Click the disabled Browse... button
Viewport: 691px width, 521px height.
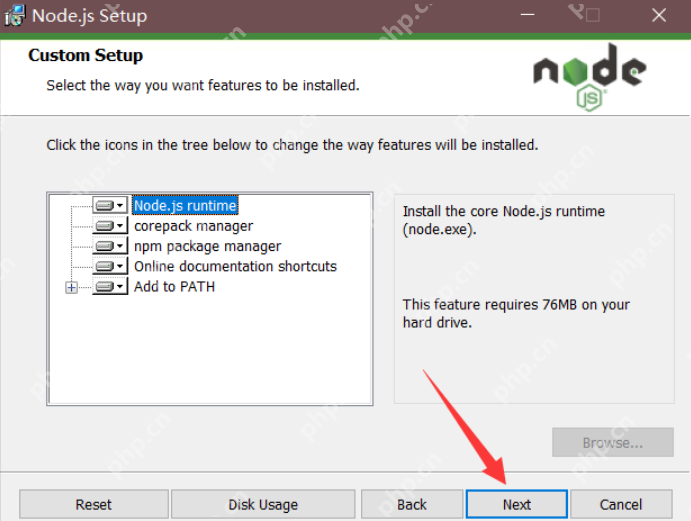613,442
